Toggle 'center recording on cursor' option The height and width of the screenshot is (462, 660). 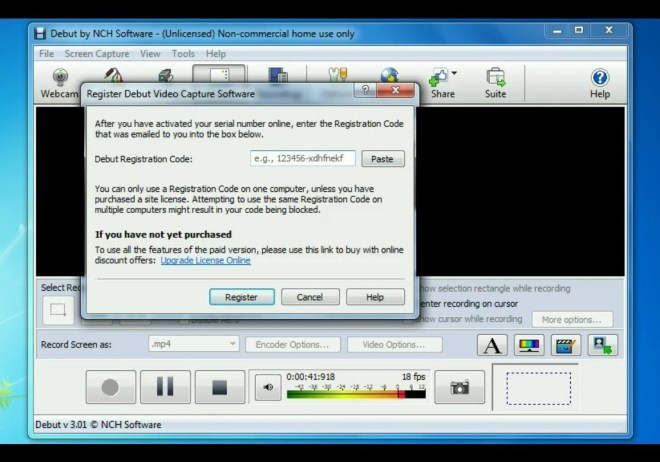coord(468,304)
